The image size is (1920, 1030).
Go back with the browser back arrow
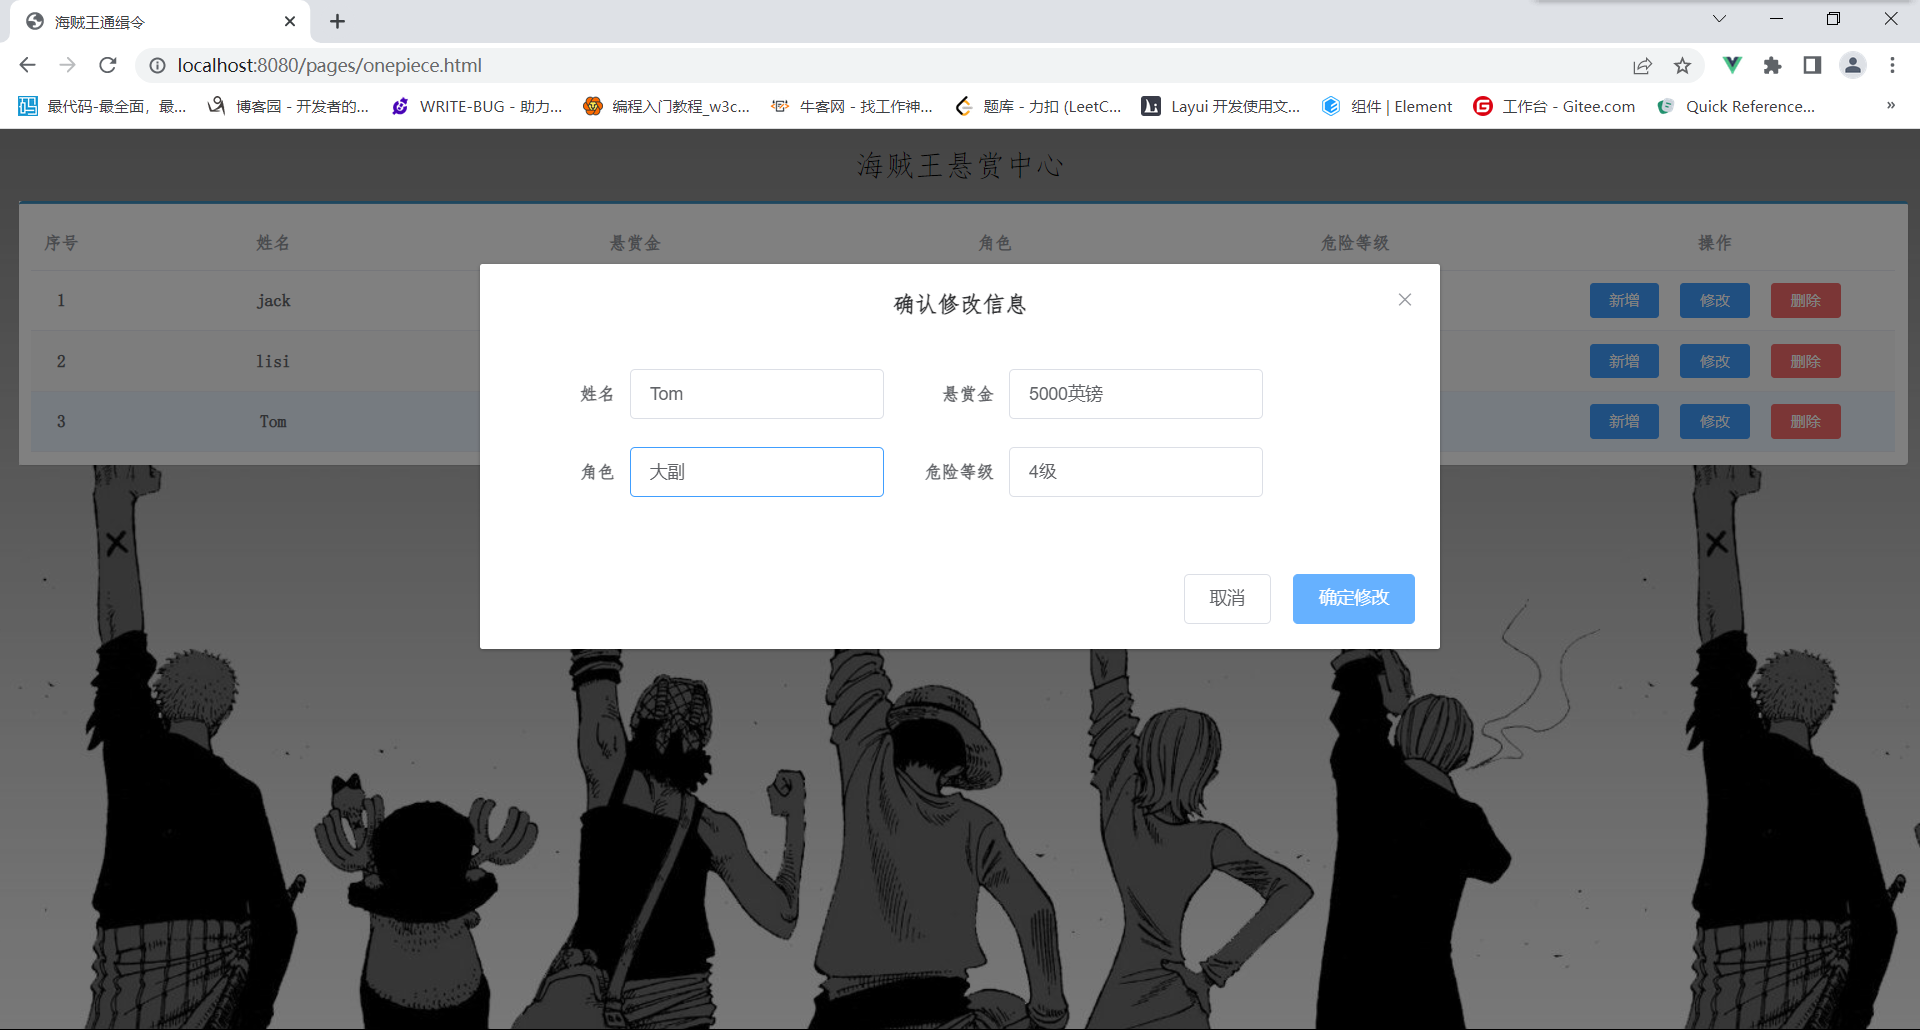pos(27,65)
